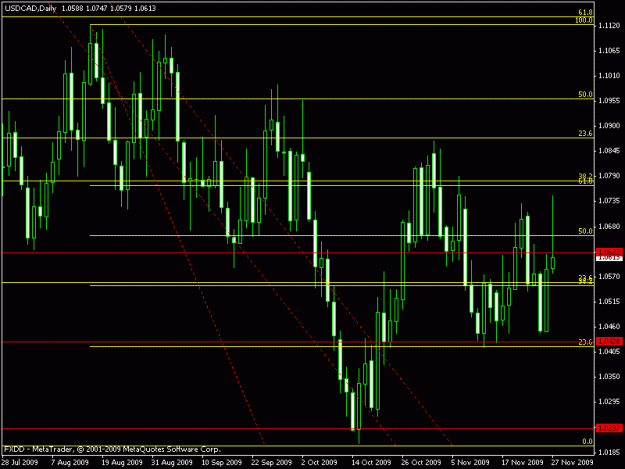
Task: Click the 31 Aug 2009 date label
Action: click(172, 462)
